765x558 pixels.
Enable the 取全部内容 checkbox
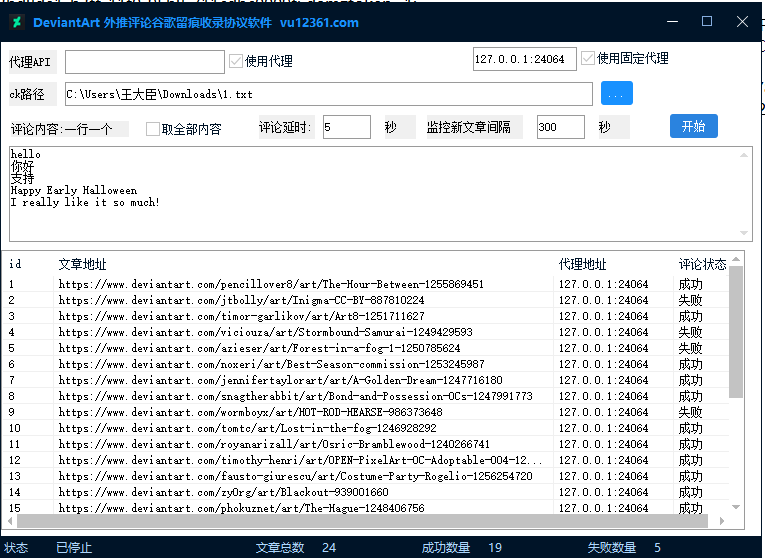pyautogui.click(x=153, y=129)
